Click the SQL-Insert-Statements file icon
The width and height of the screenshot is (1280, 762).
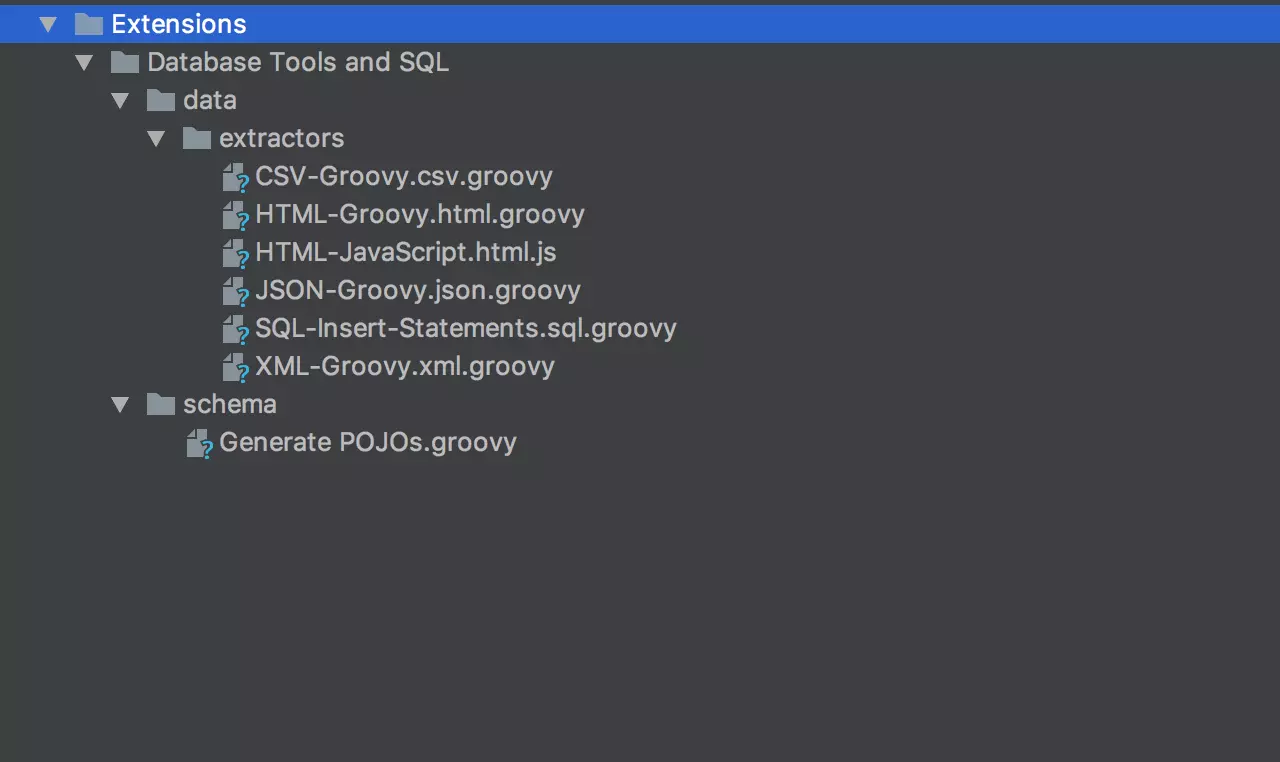234,330
